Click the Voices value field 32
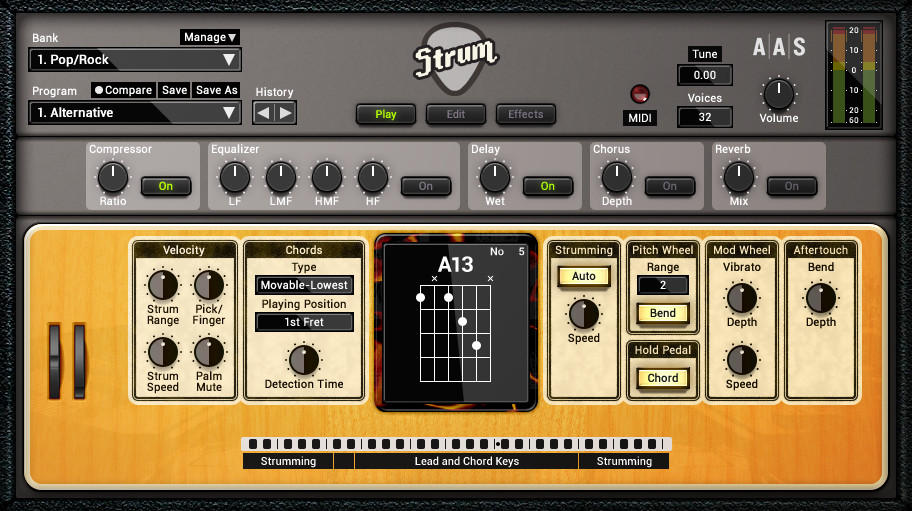The width and height of the screenshot is (912, 511). pos(704,117)
